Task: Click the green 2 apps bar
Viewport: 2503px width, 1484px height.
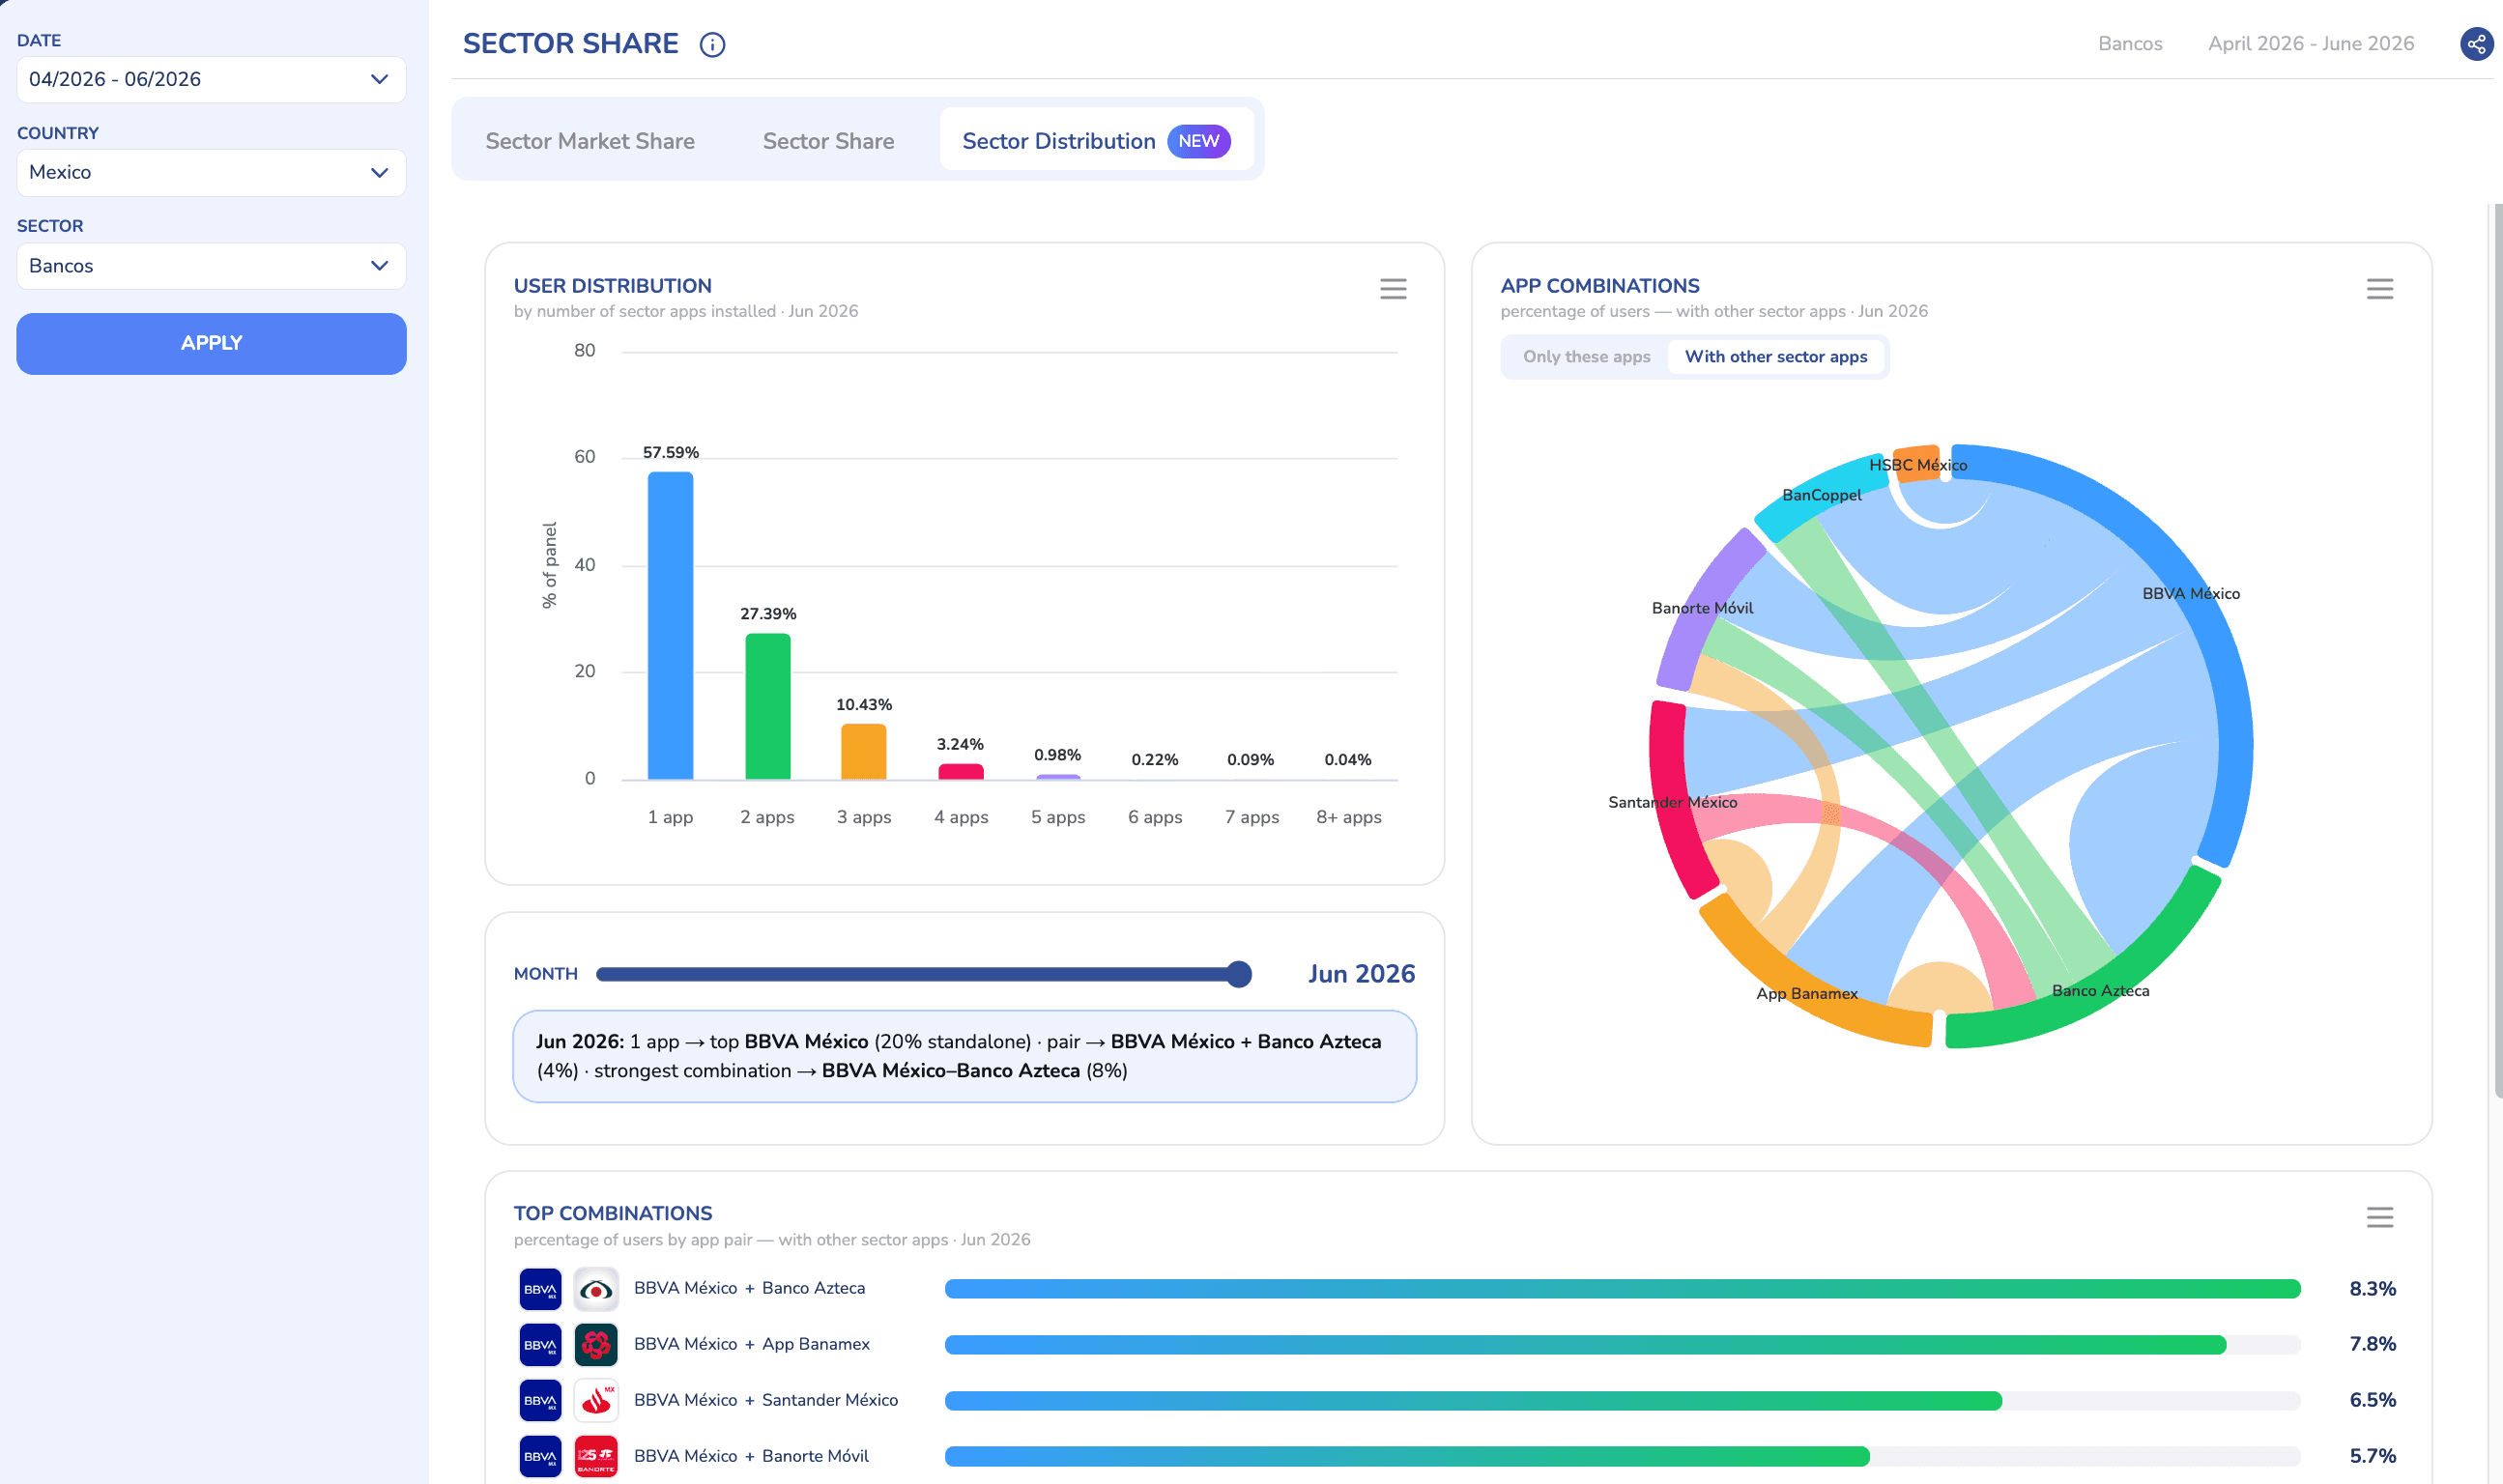Action: [x=767, y=706]
